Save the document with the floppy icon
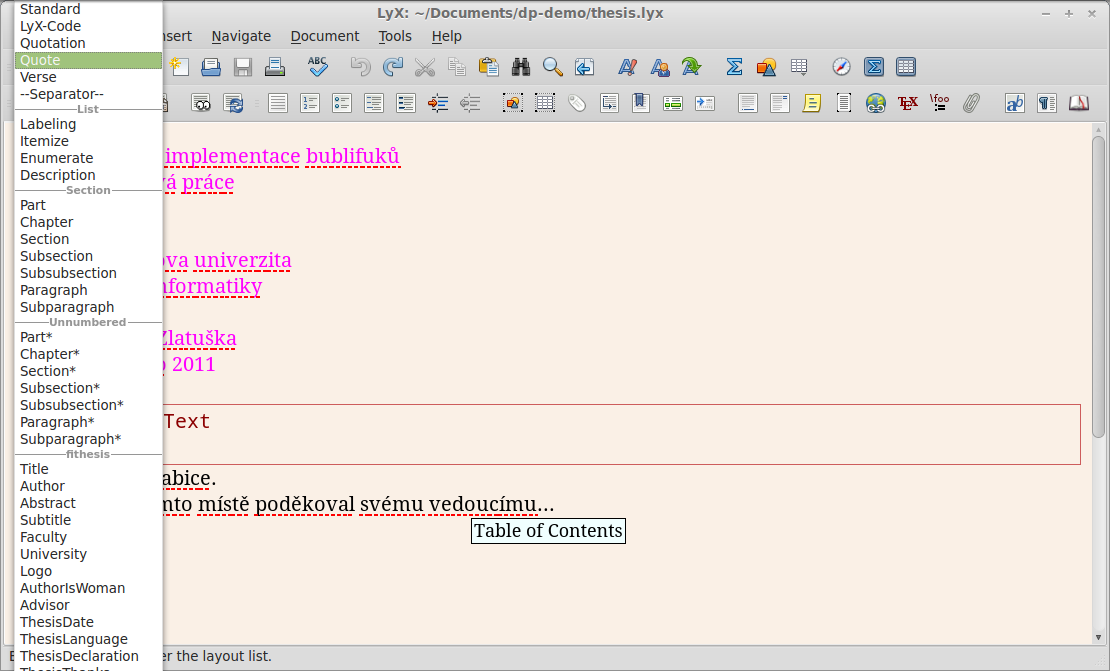 pos(243,67)
